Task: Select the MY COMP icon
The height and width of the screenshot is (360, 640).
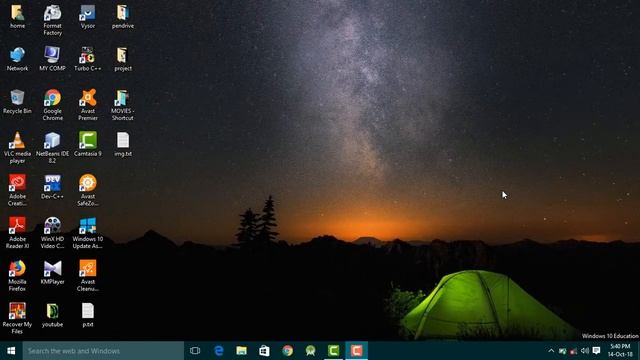Action: pos(52,59)
